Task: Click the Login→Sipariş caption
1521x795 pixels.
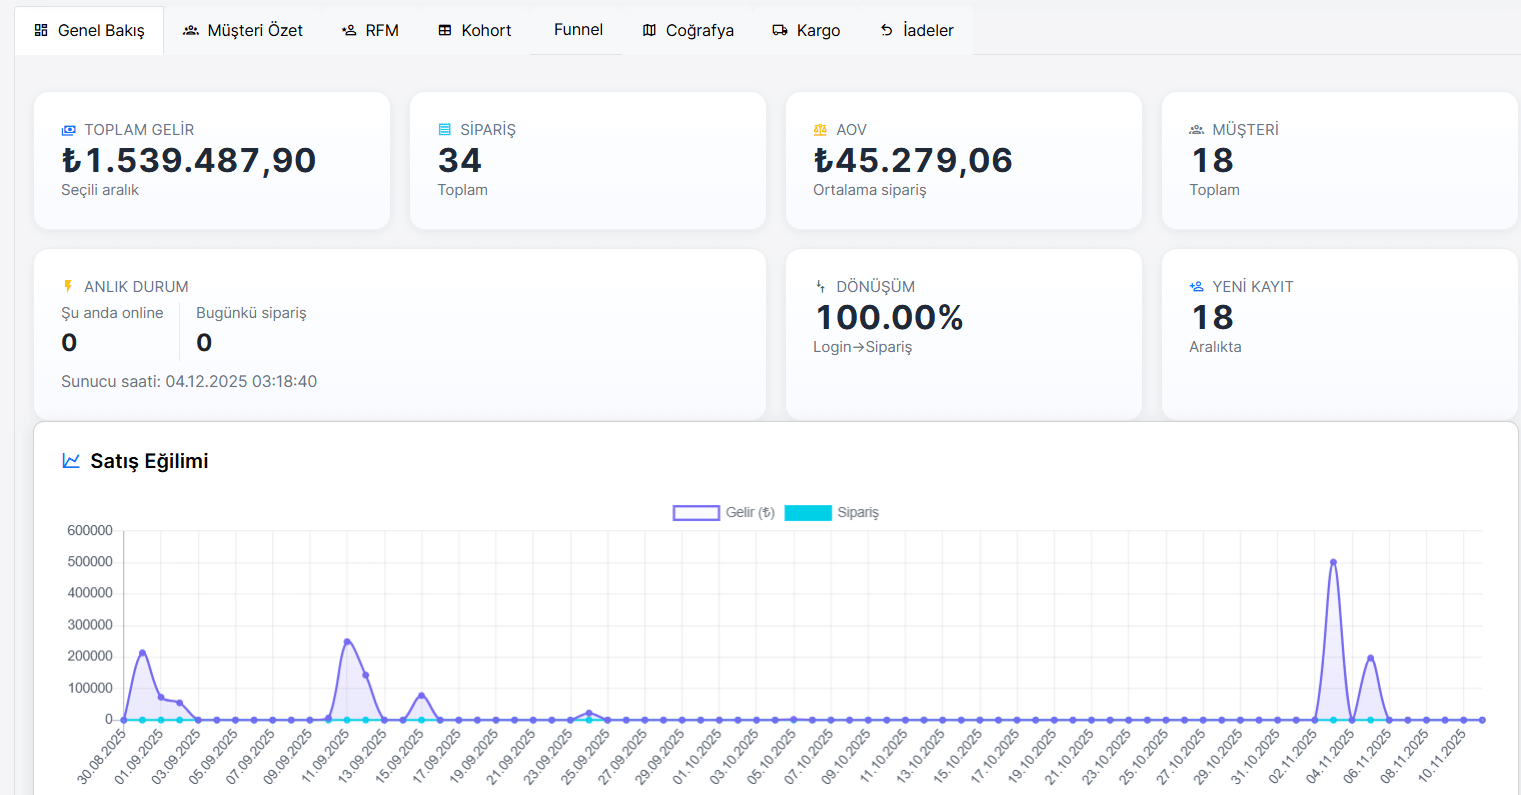Action: coord(862,347)
